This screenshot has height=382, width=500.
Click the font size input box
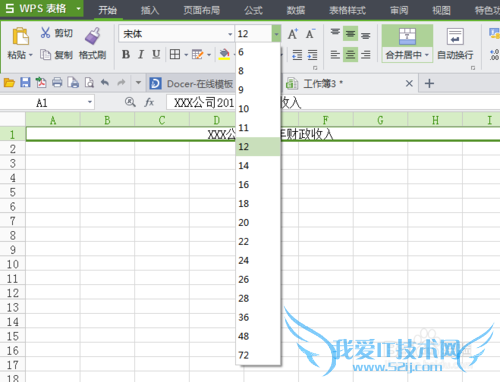point(254,34)
